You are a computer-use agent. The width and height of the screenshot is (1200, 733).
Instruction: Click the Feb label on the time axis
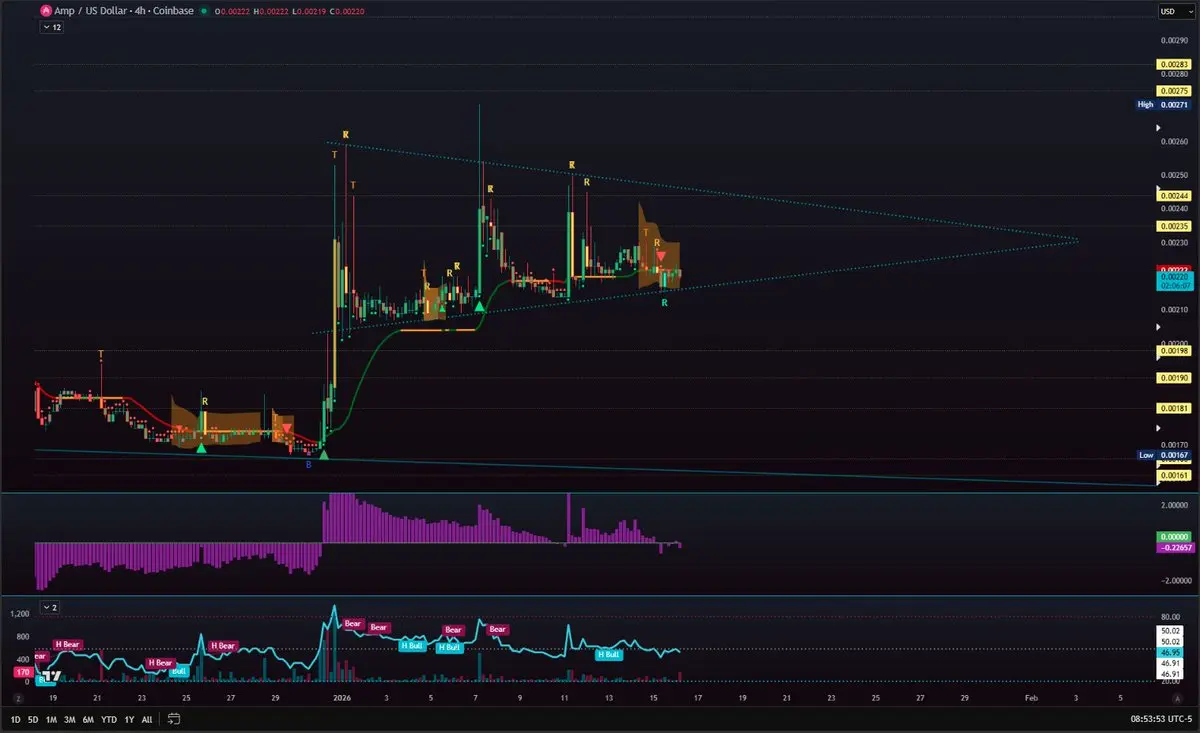[1031, 697]
